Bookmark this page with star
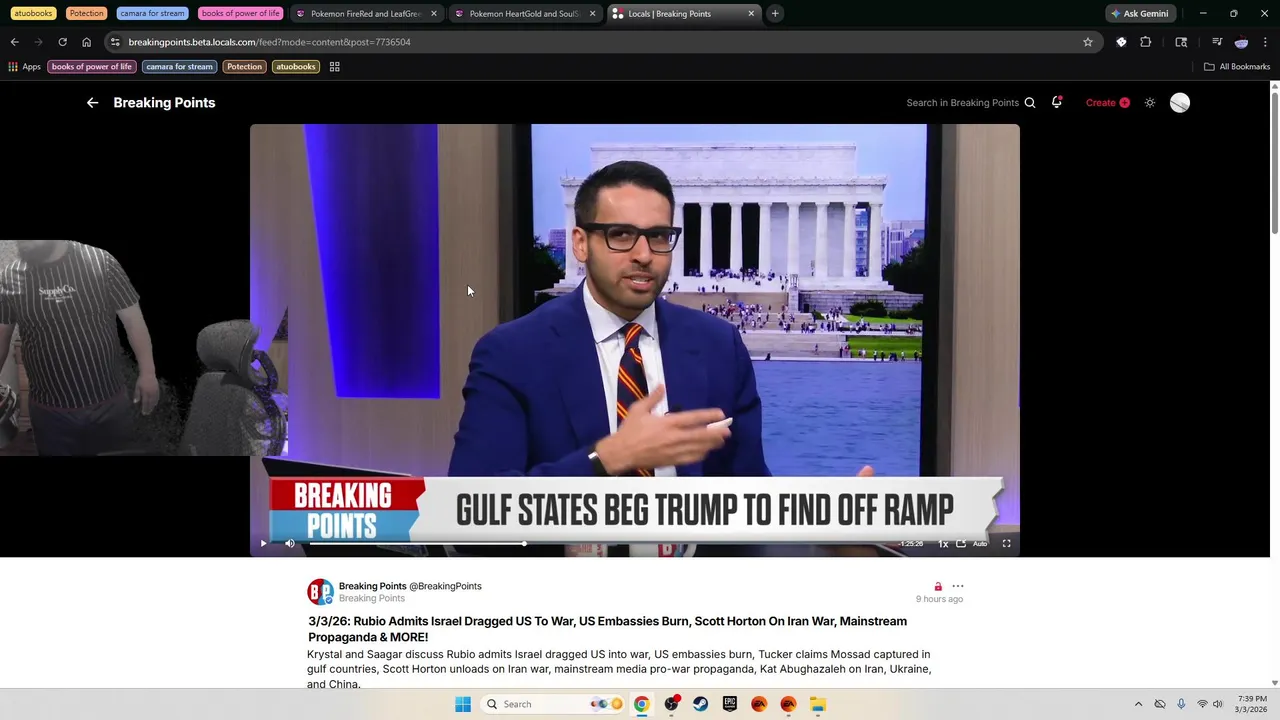Viewport: 1280px width, 720px height. pos(1088,42)
